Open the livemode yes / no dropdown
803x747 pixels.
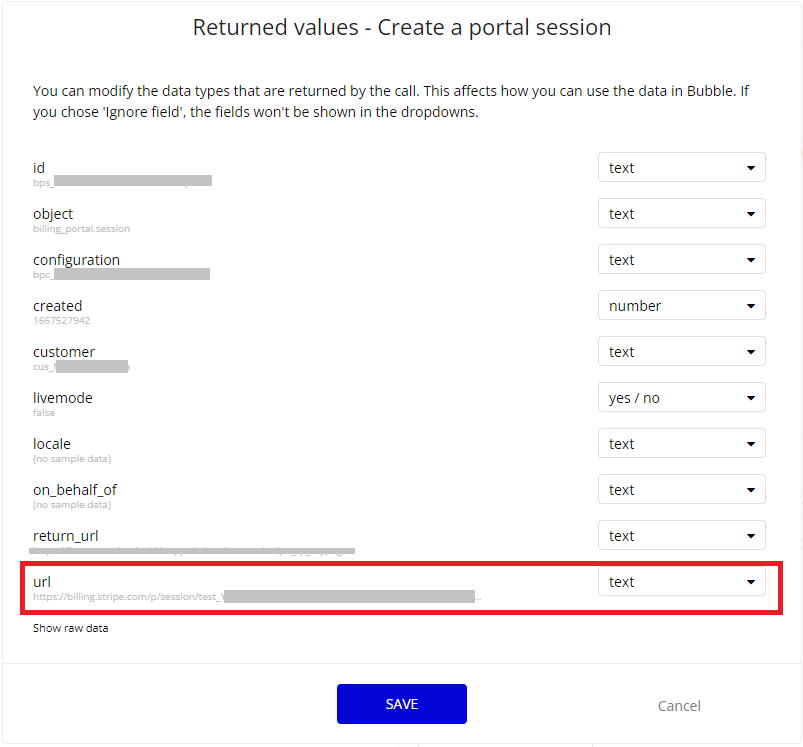(x=681, y=398)
